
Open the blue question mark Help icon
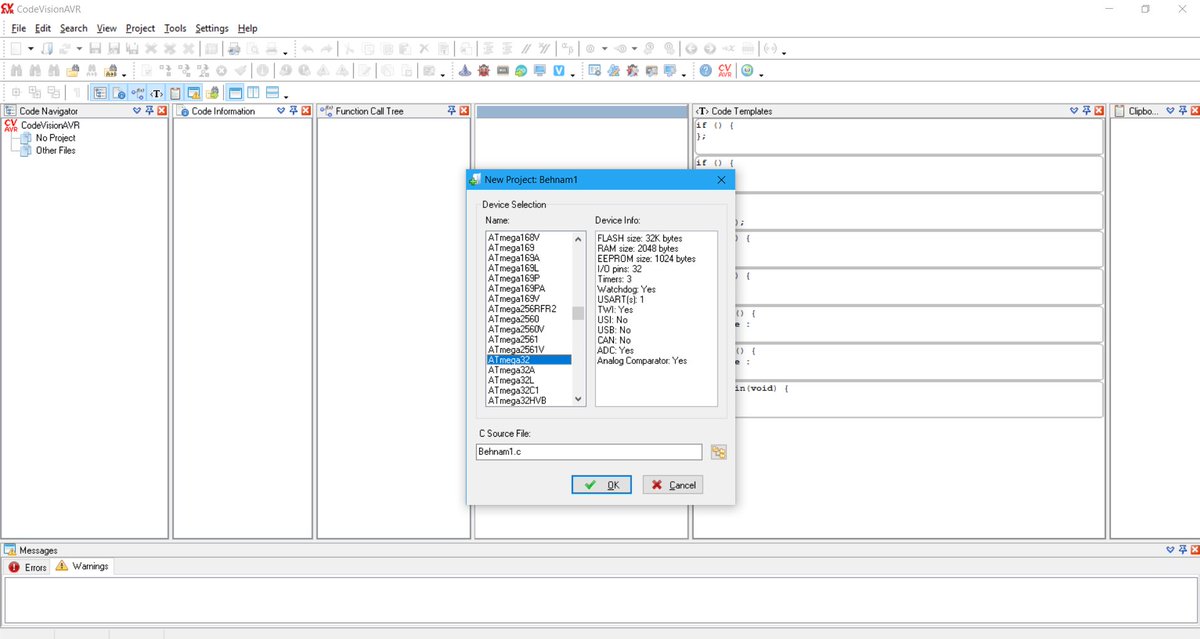[x=706, y=71]
